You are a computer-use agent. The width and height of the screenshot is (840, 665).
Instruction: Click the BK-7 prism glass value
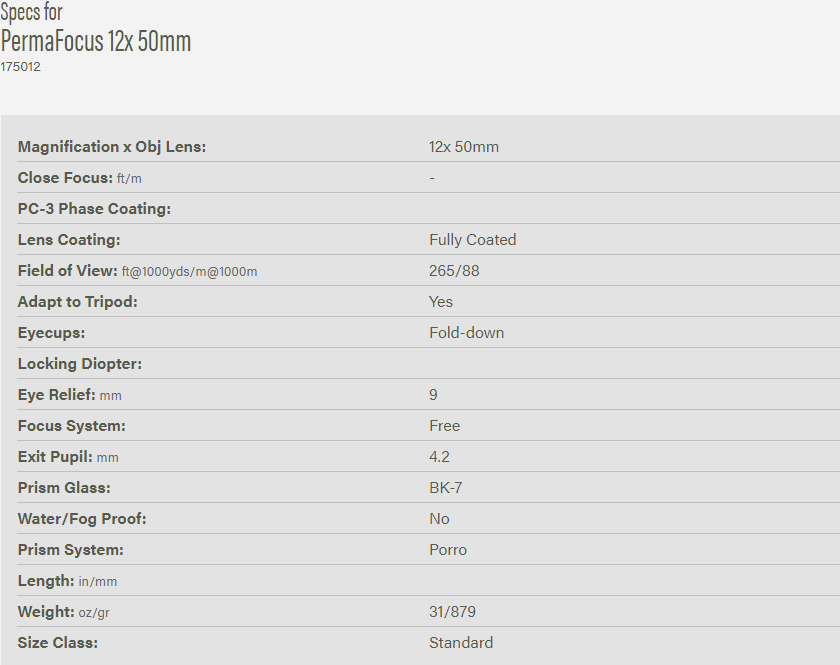(x=446, y=488)
